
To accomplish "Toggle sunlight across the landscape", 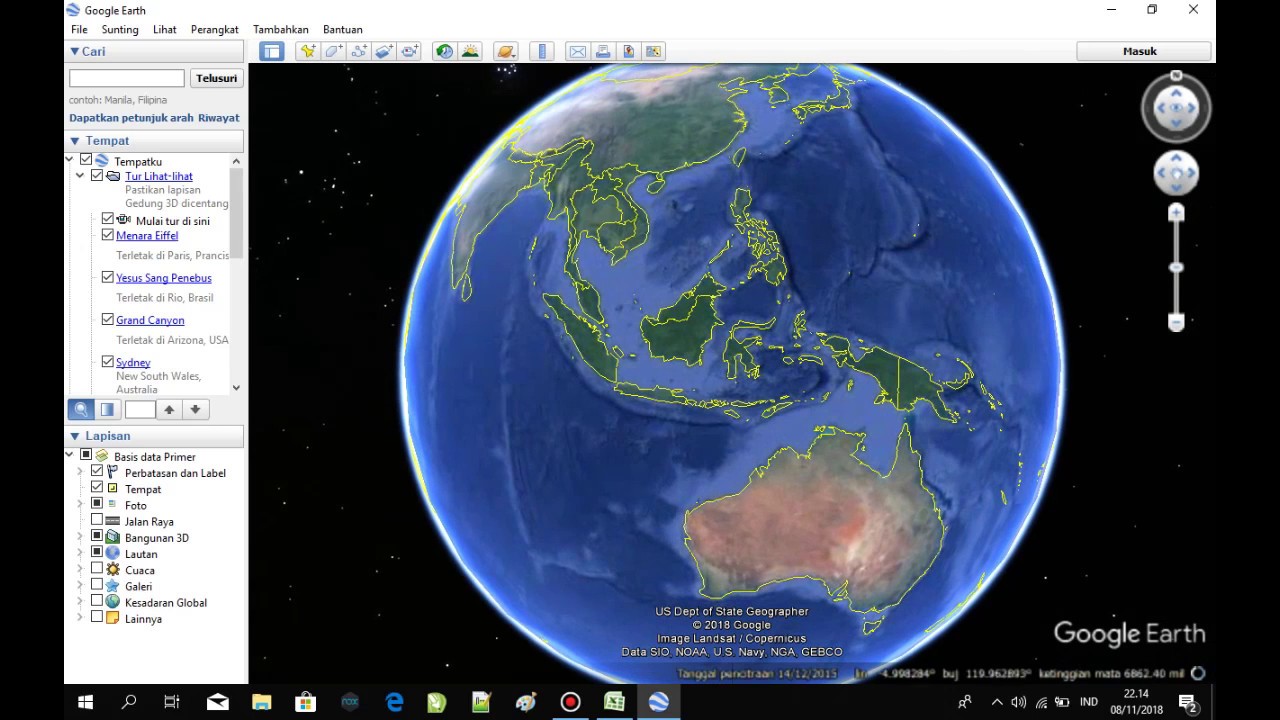I will [470, 51].
